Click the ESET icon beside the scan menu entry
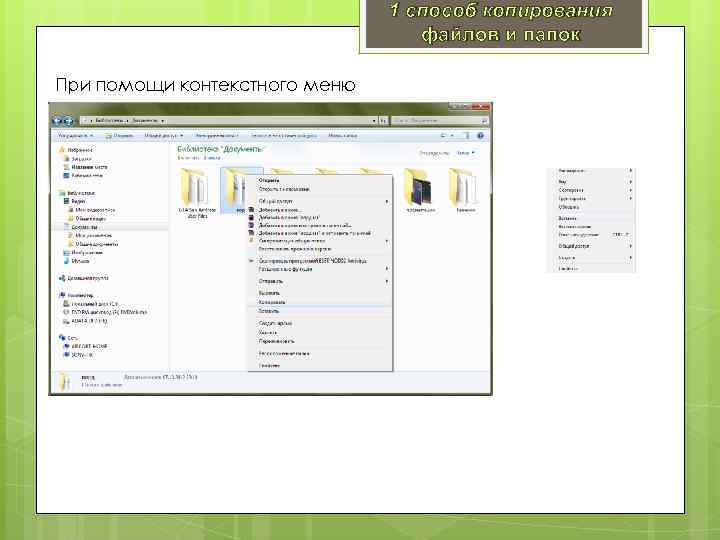This screenshot has width=720, height=540. (251, 260)
